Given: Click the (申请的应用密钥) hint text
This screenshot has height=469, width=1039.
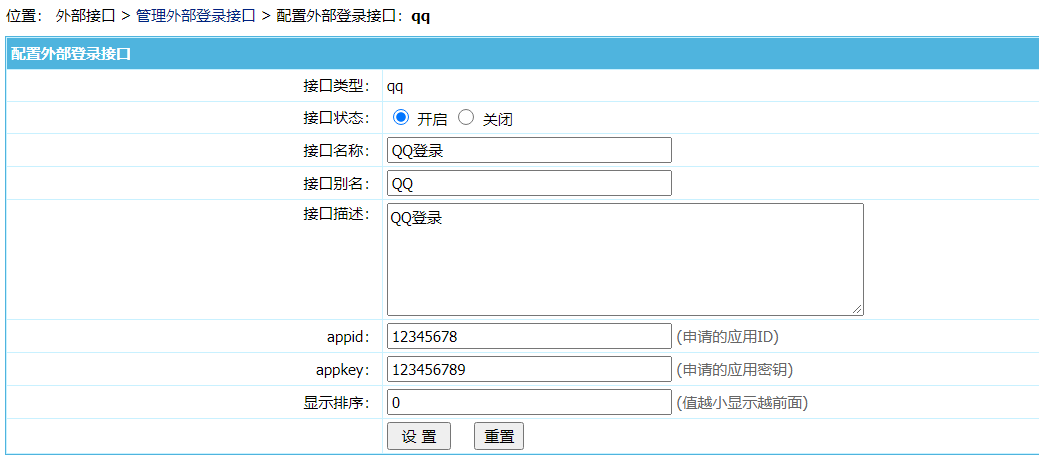Looking at the screenshot, I should pyautogui.click(x=734, y=370).
